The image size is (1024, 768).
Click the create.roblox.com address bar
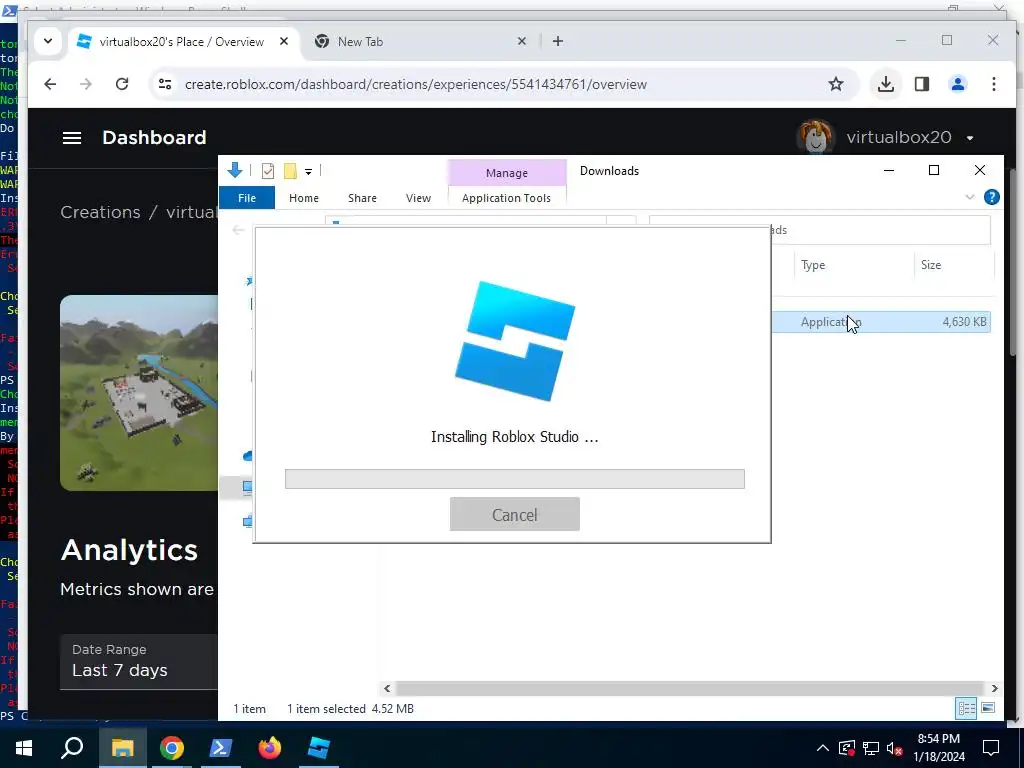click(415, 84)
